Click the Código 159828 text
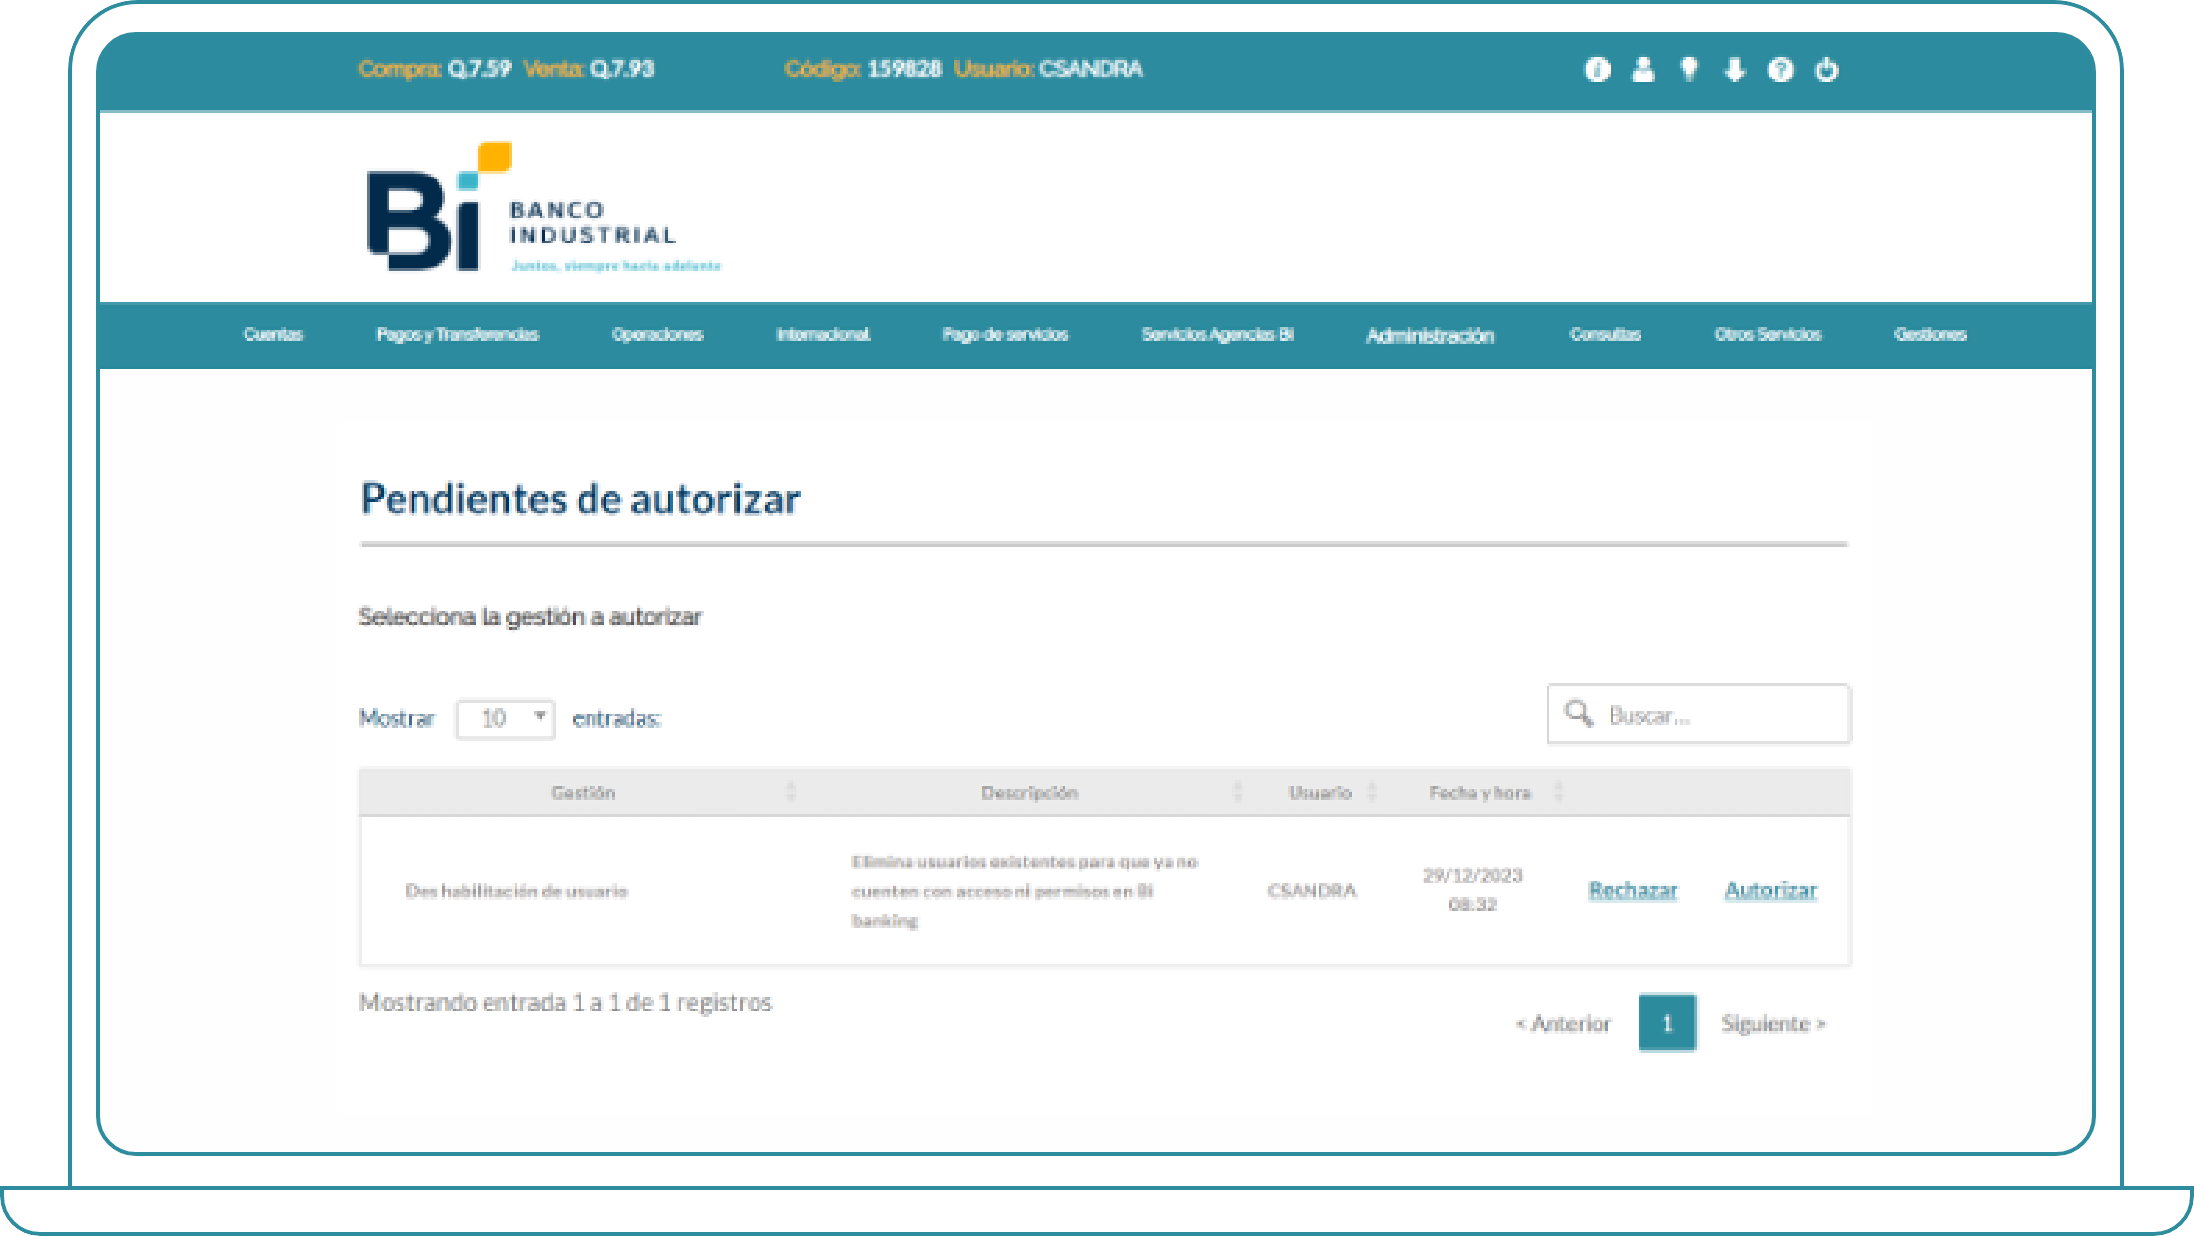This screenshot has height=1236, width=2194. [x=863, y=69]
